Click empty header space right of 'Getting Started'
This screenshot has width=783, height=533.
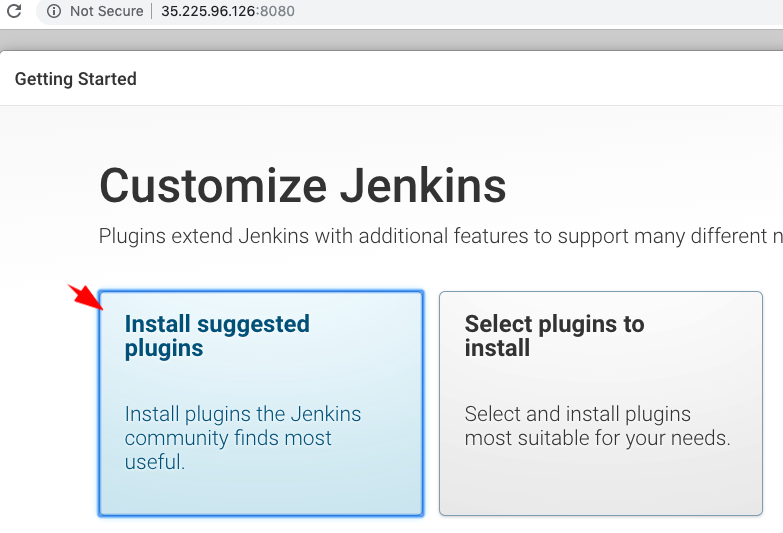pos(450,79)
